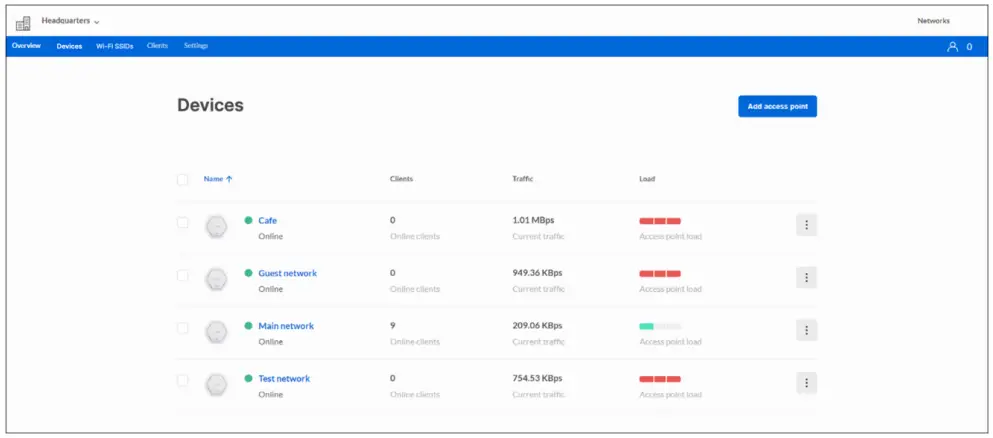Switch to the Wi-Fi SSIDs tab

(x=114, y=46)
